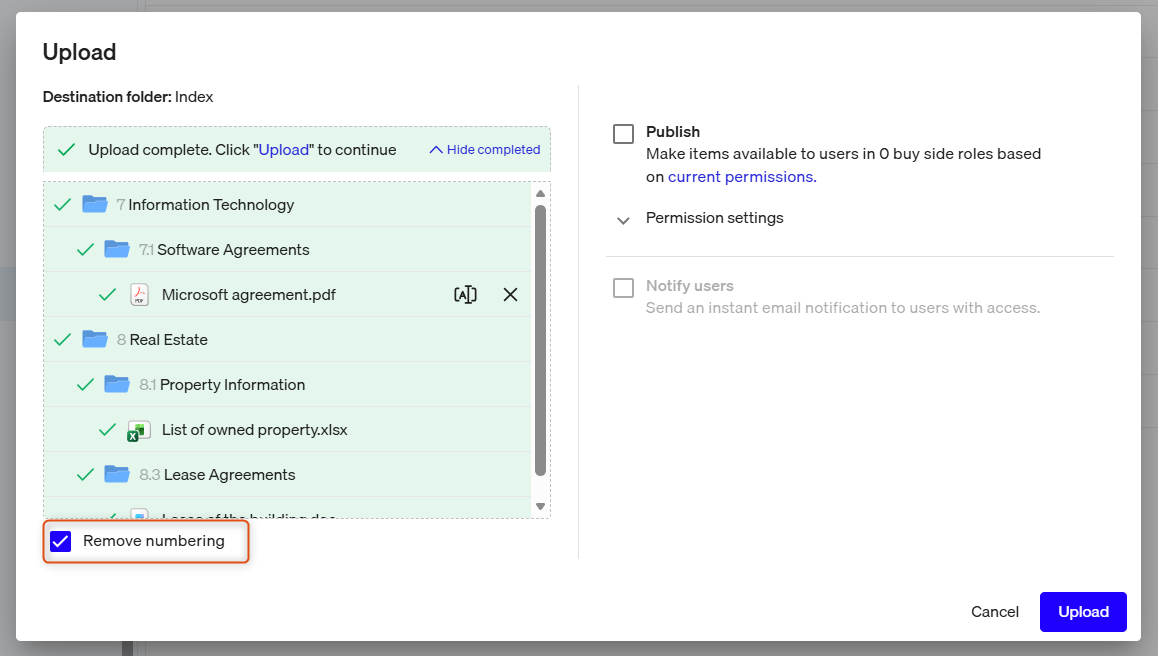Remove Microsoft agreement.pdf with the X icon
The width and height of the screenshot is (1158, 656).
[x=510, y=295]
